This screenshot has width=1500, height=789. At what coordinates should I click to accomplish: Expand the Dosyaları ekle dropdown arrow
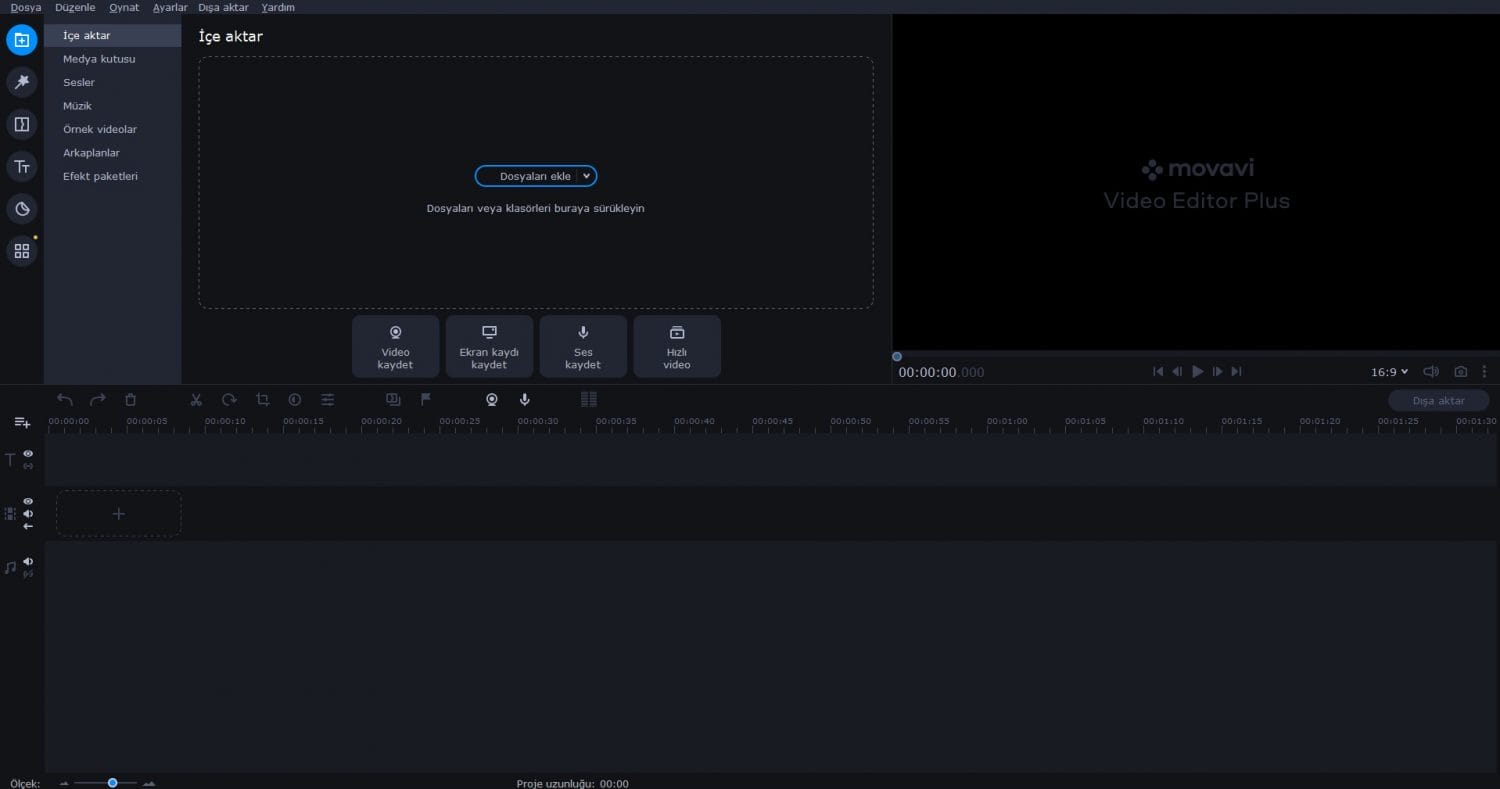[587, 176]
